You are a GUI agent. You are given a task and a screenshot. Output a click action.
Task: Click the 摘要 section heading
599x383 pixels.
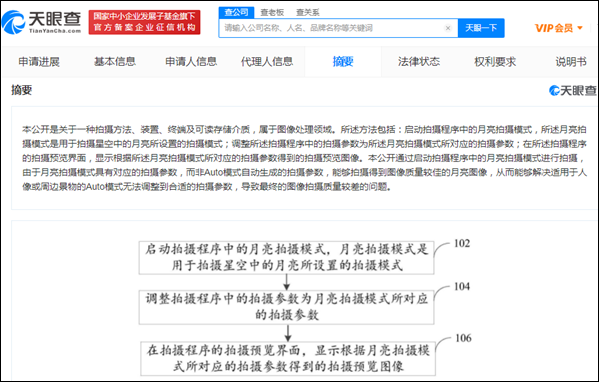pyautogui.click(x=21, y=90)
